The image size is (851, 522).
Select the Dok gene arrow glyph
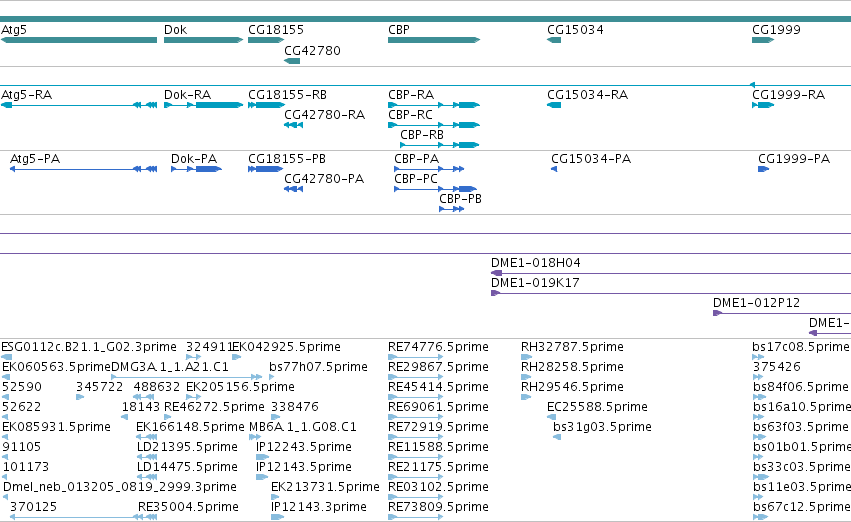[x=204, y=40]
